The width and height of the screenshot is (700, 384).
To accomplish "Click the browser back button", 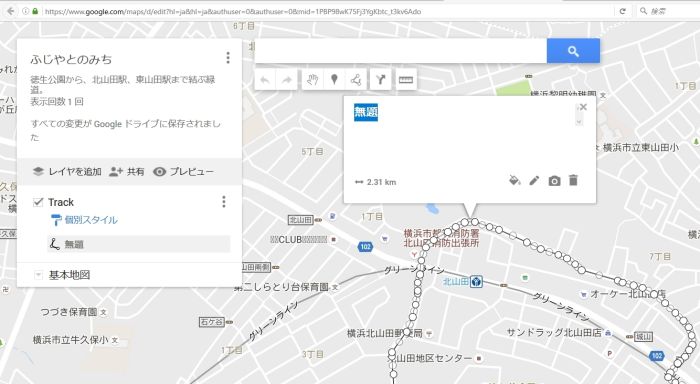I will [11, 11].
